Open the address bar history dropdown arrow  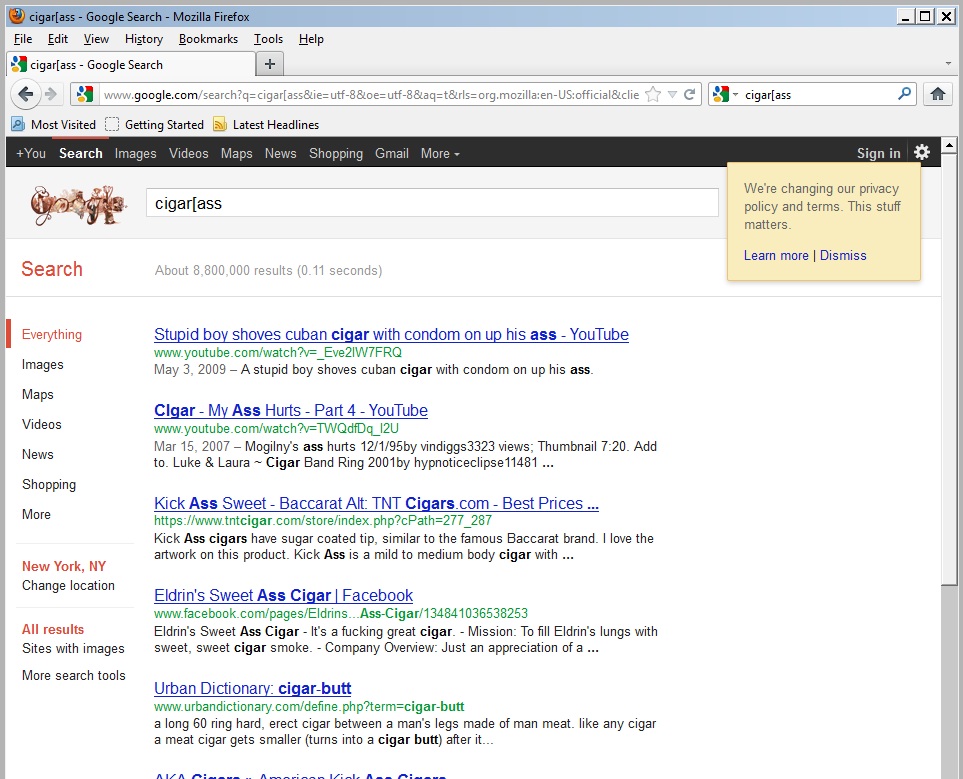(x=672, y=94)
